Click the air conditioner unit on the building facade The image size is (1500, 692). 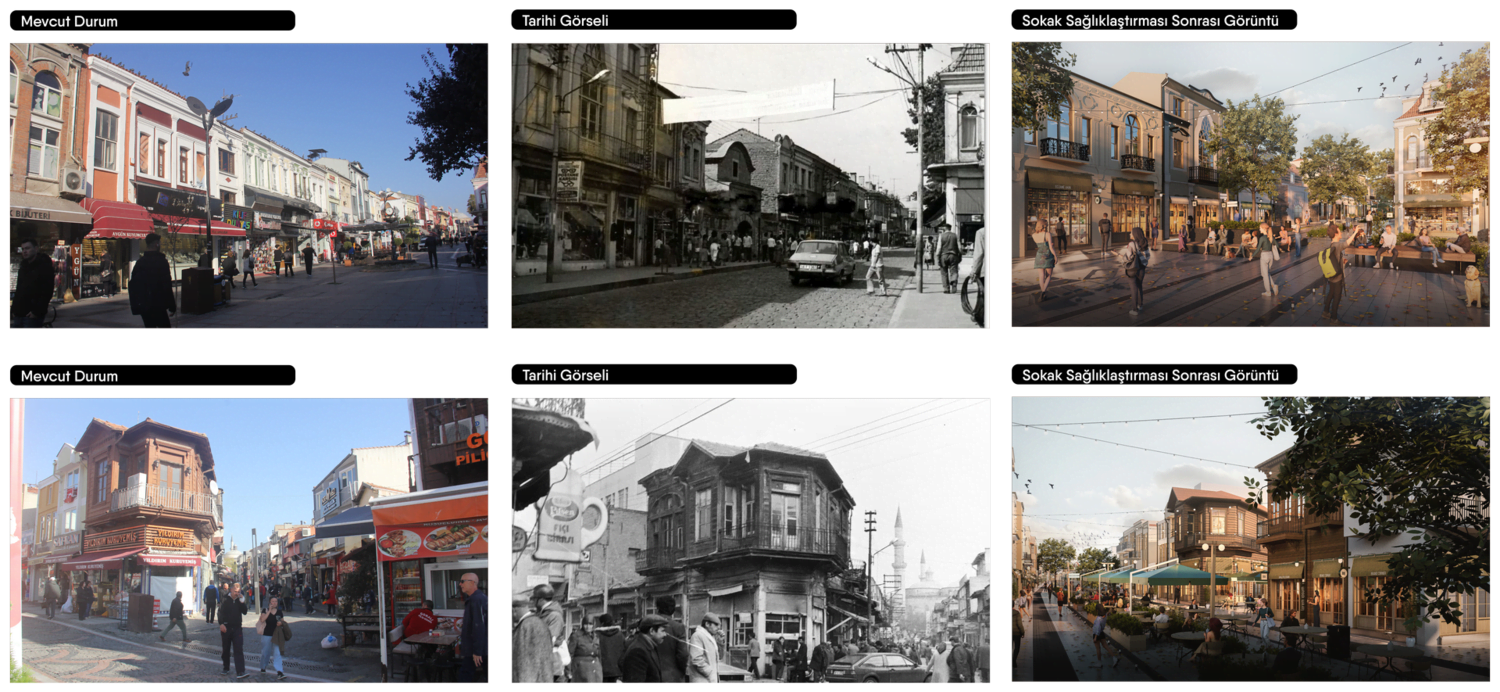pyautogui.click(x=73, y=181)
